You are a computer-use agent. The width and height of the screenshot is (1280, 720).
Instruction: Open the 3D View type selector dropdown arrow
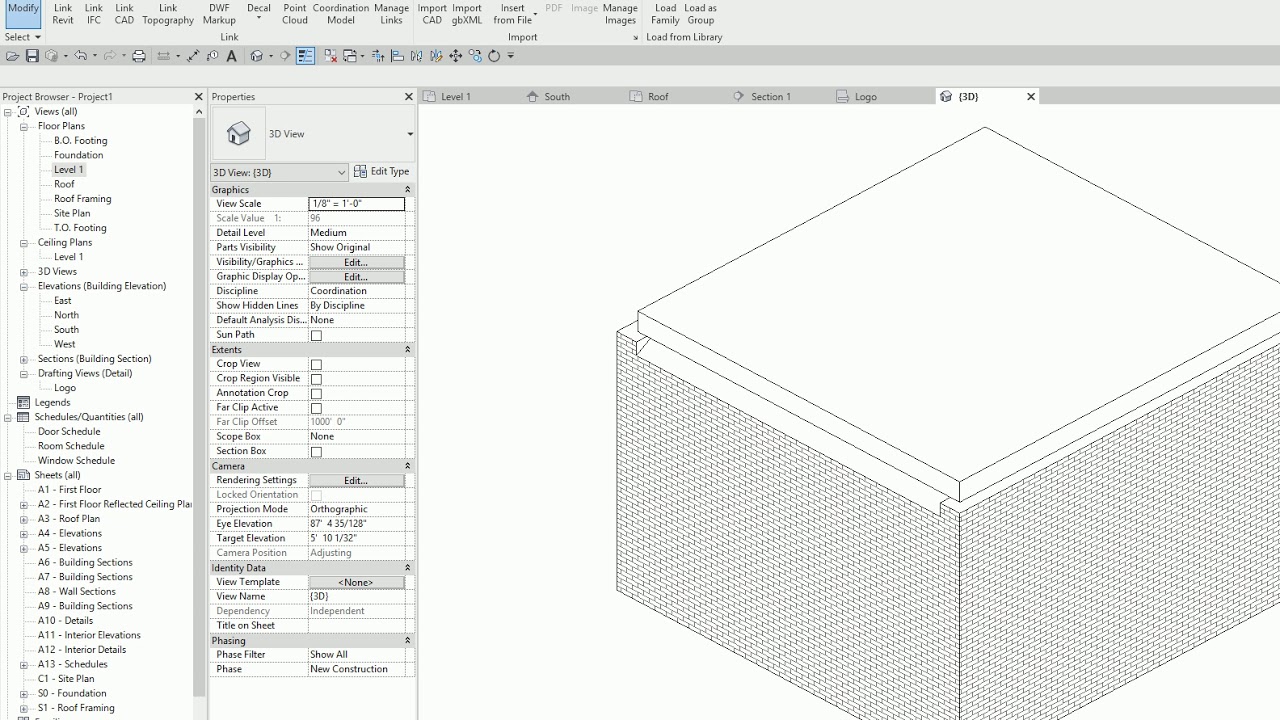click(x=409, y=134)
